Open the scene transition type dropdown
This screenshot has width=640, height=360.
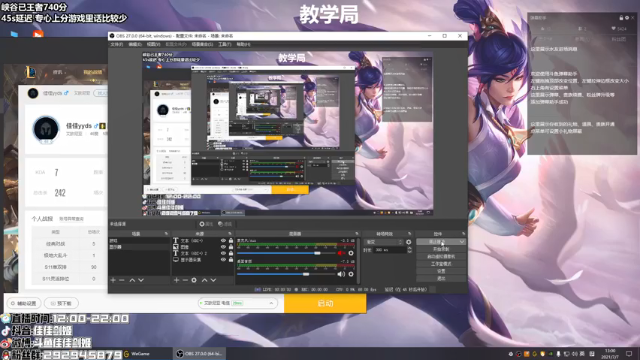point(383,242)
